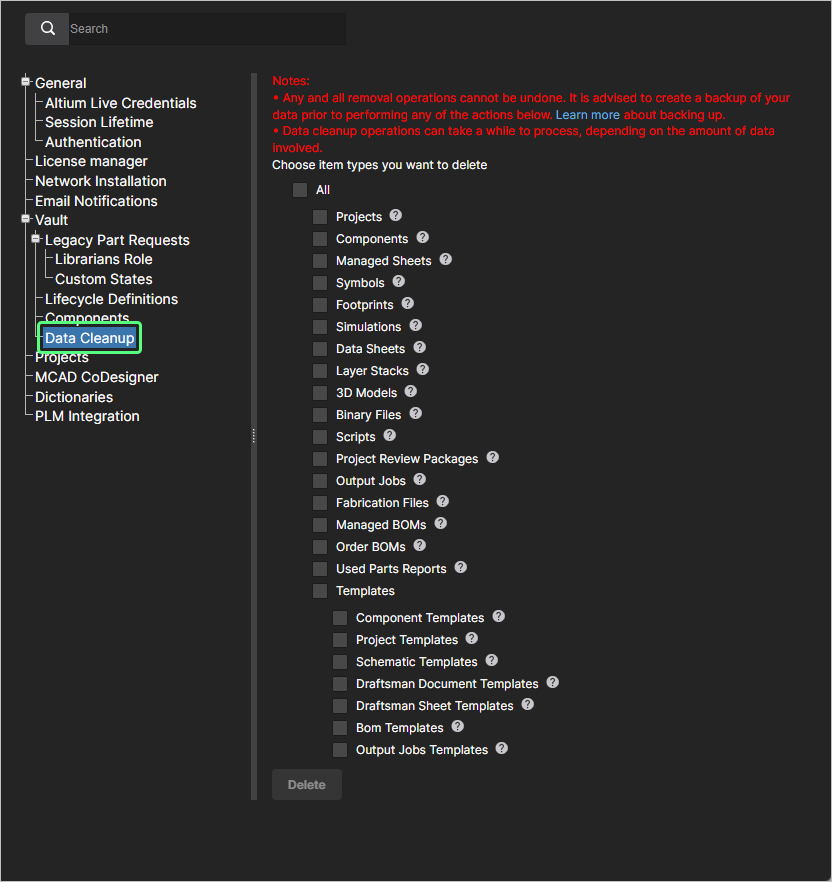Click into the Search input field
The width and height of the screenshot is (832, 882).
(205, 29)
